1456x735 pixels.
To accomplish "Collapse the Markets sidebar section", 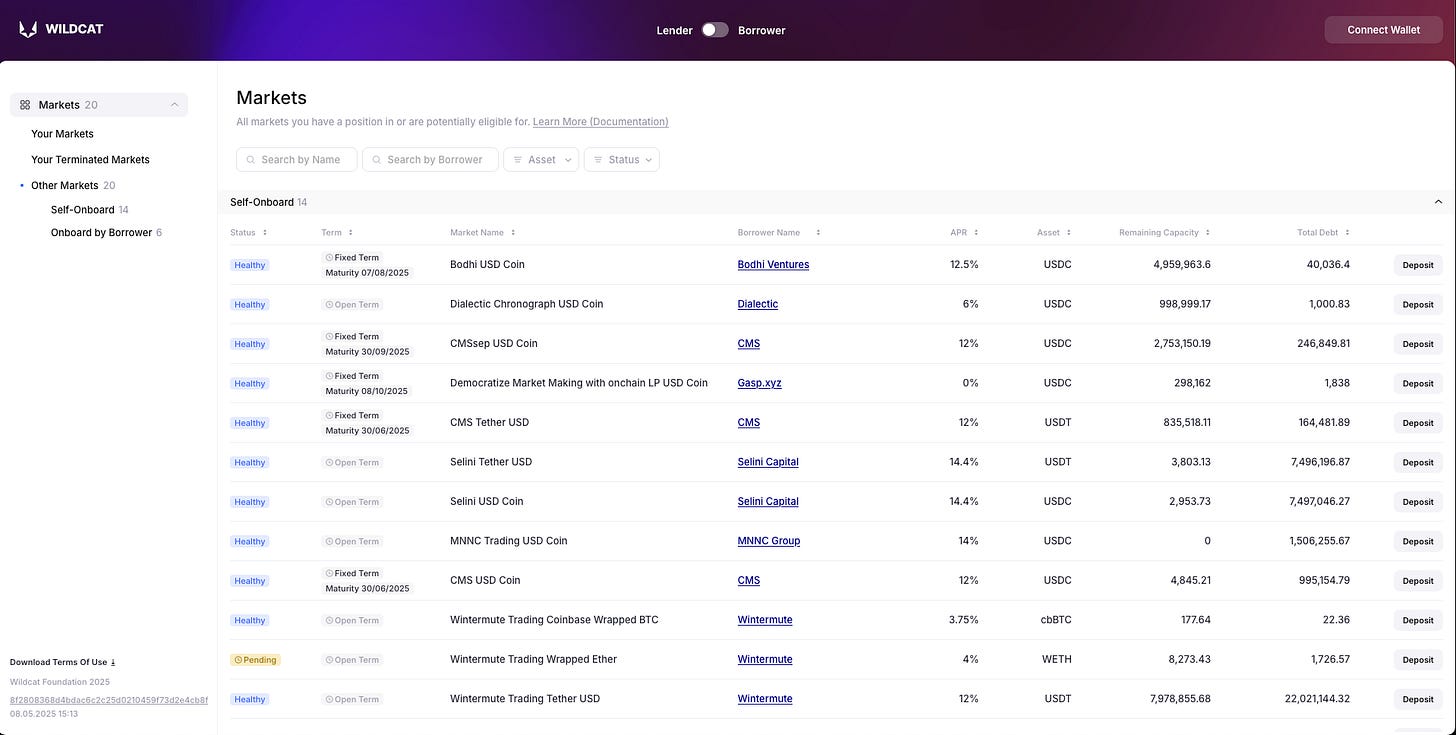I will (x=175, y=105).
